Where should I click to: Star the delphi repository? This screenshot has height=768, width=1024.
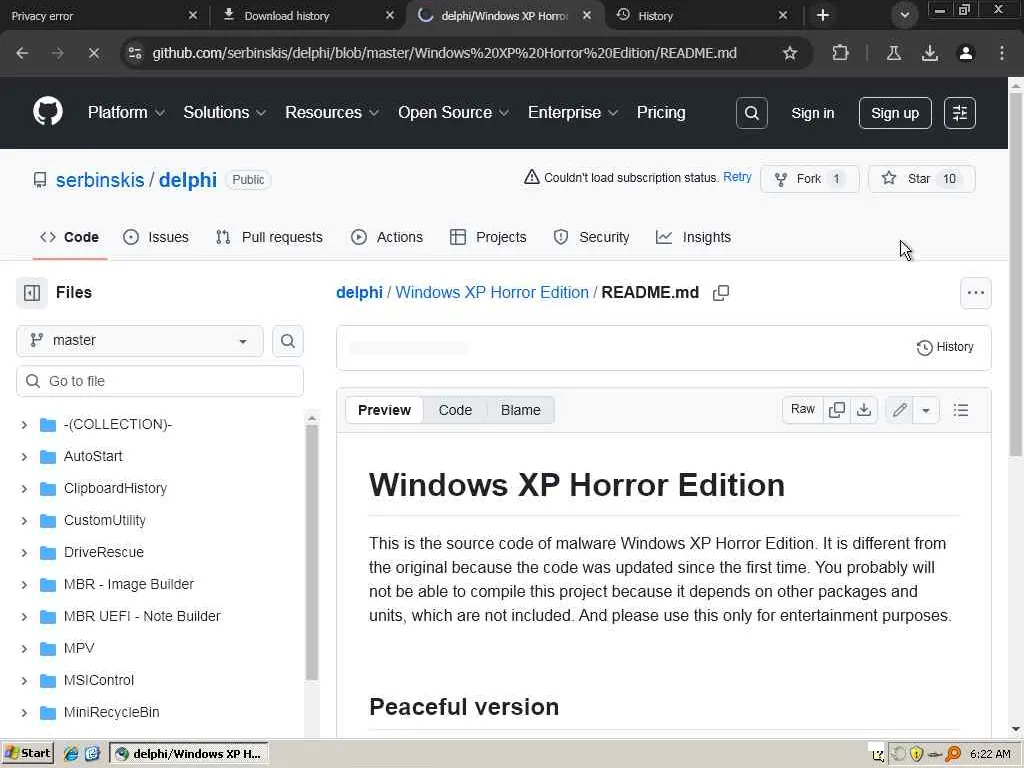click(921, 179)
